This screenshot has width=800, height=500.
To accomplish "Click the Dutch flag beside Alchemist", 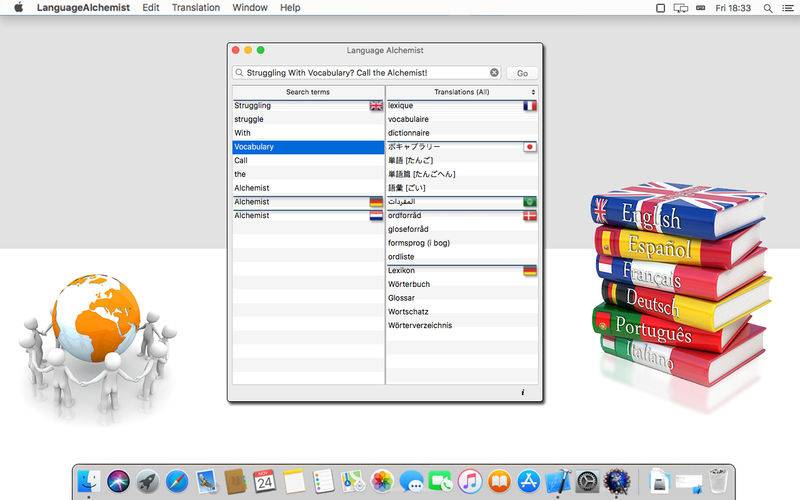I will pyautogui.click(x=376, y=216).
